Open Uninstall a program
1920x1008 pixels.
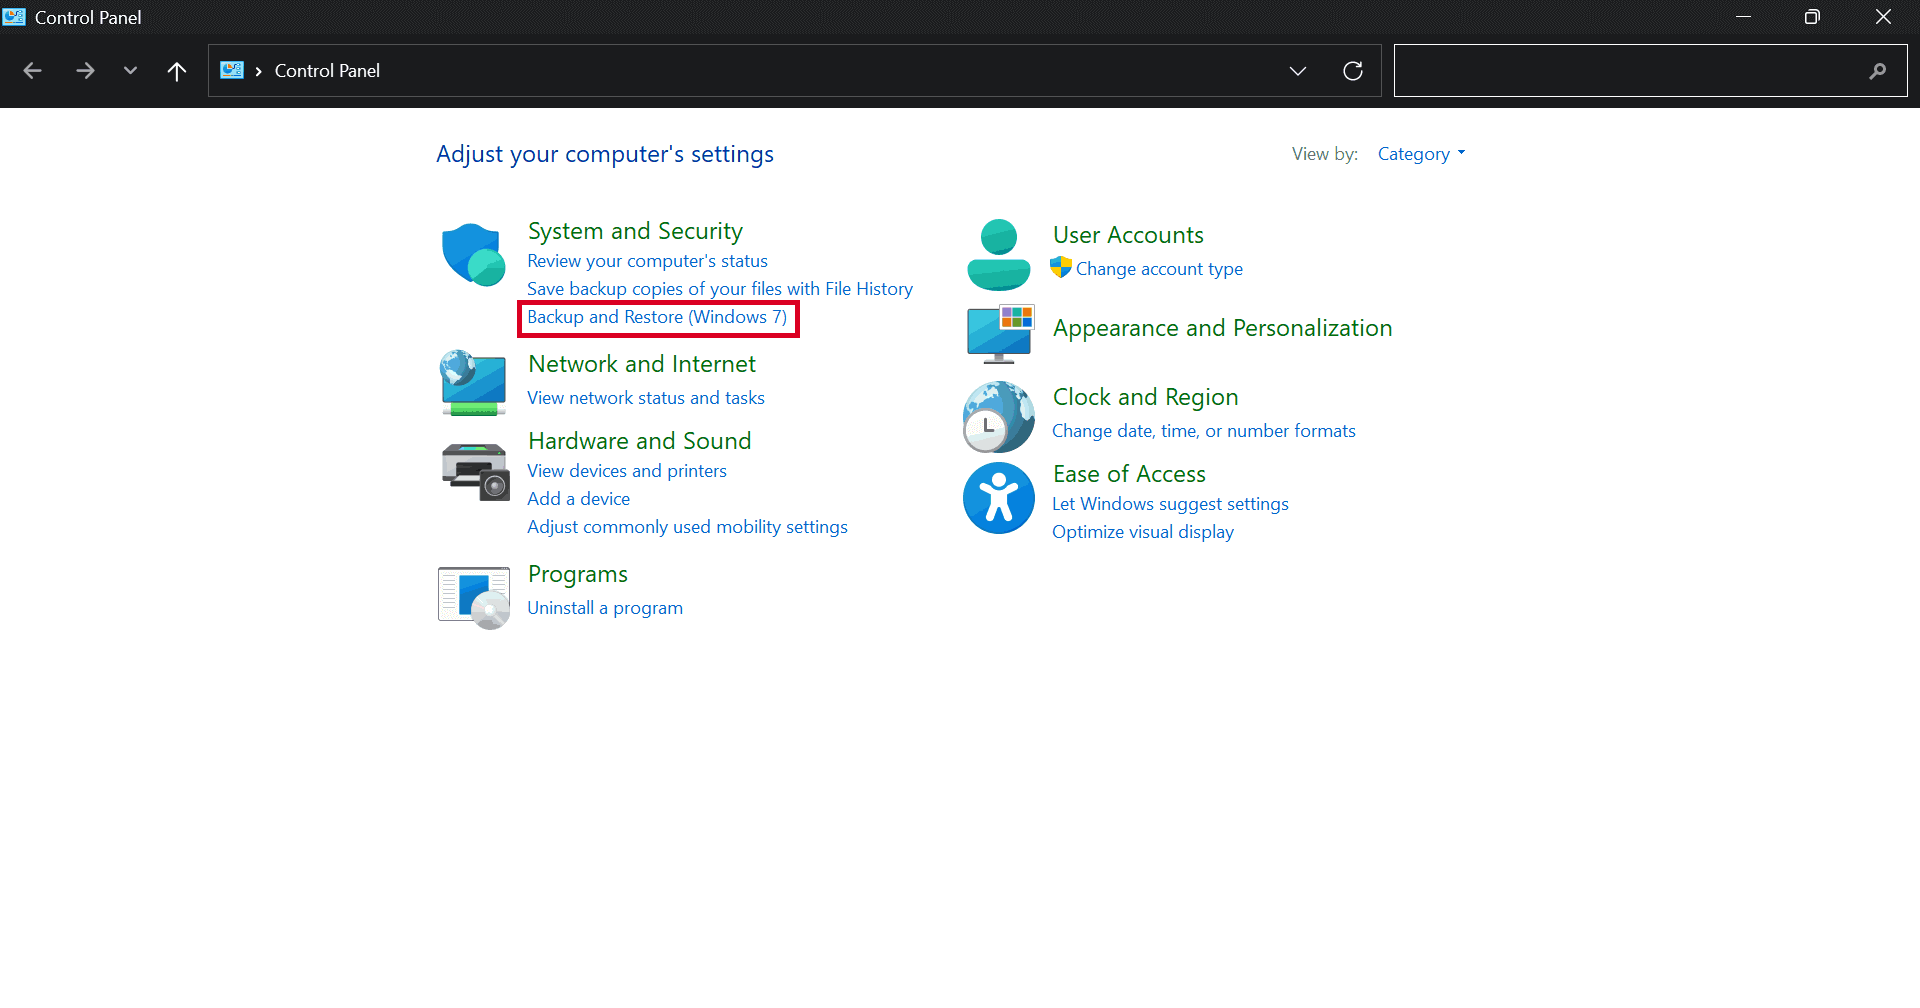click(x=604, y=607)
